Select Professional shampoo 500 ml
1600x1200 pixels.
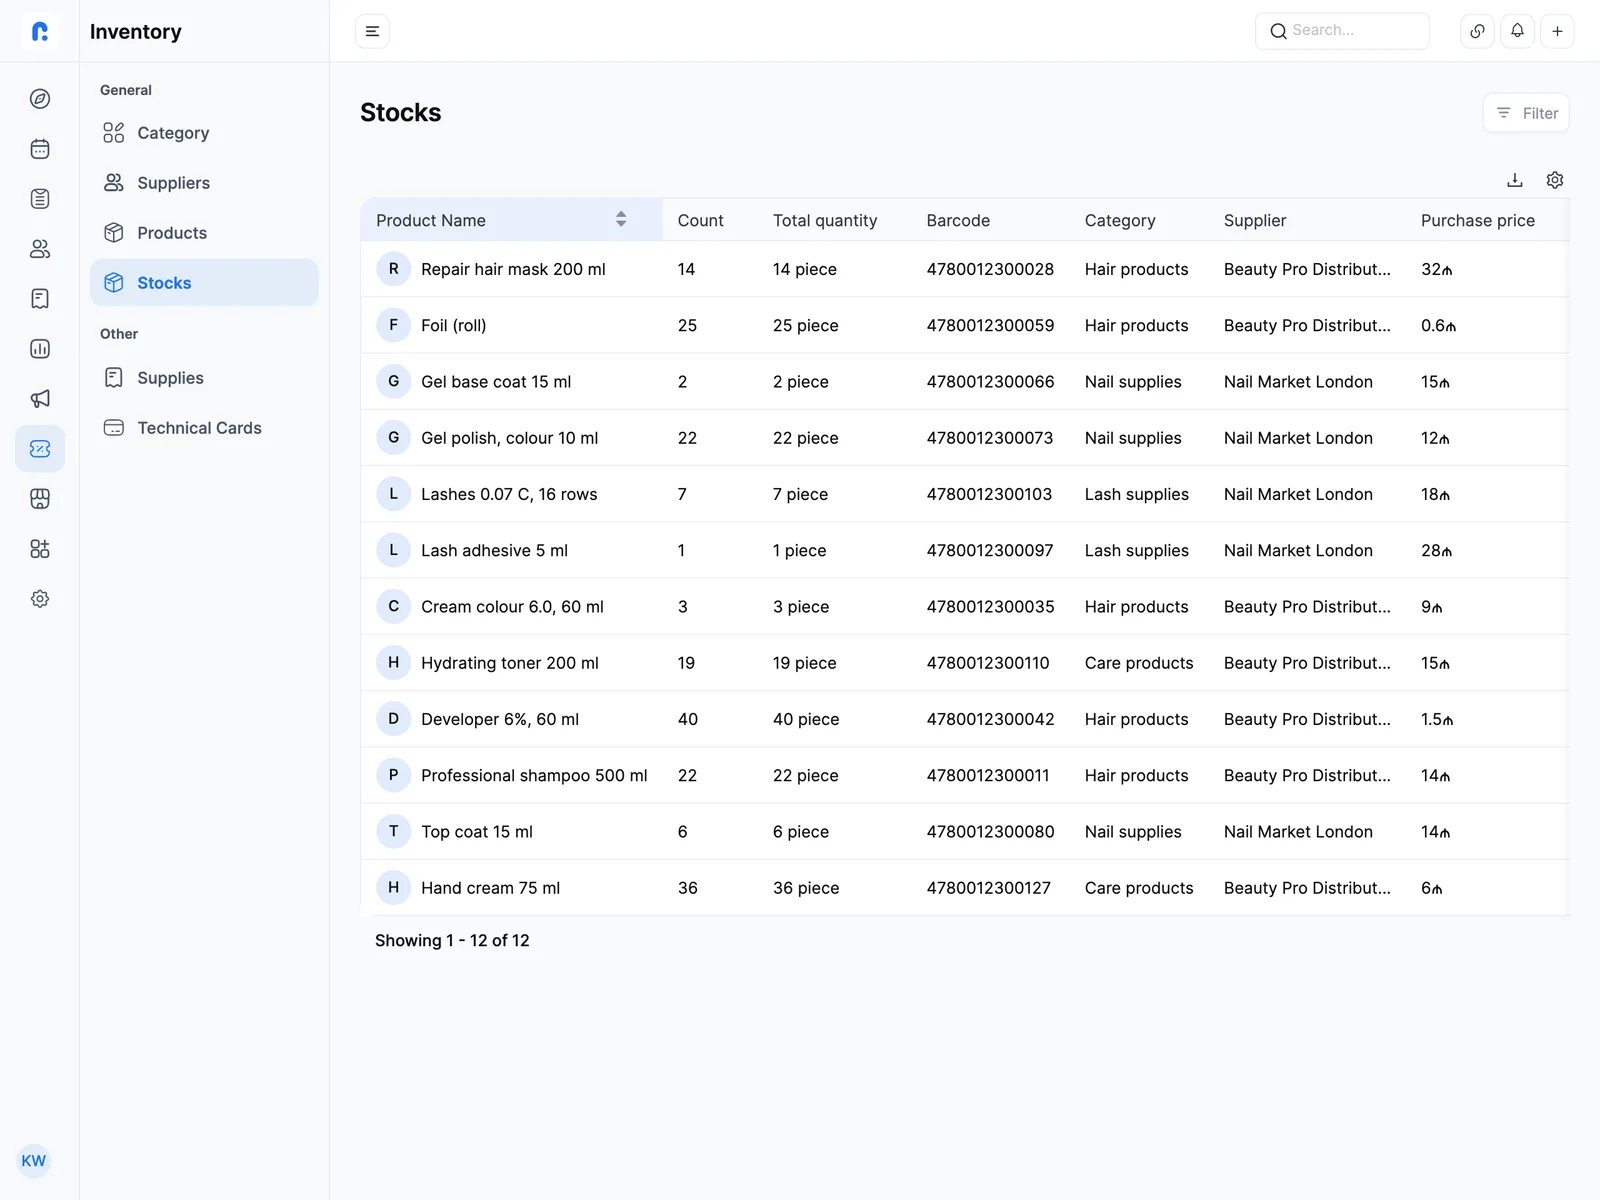[x=534, y=775]
